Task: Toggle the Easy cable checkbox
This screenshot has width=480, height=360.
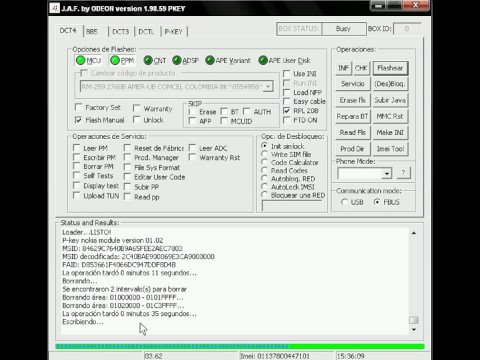Action: (x=287, y=101)
